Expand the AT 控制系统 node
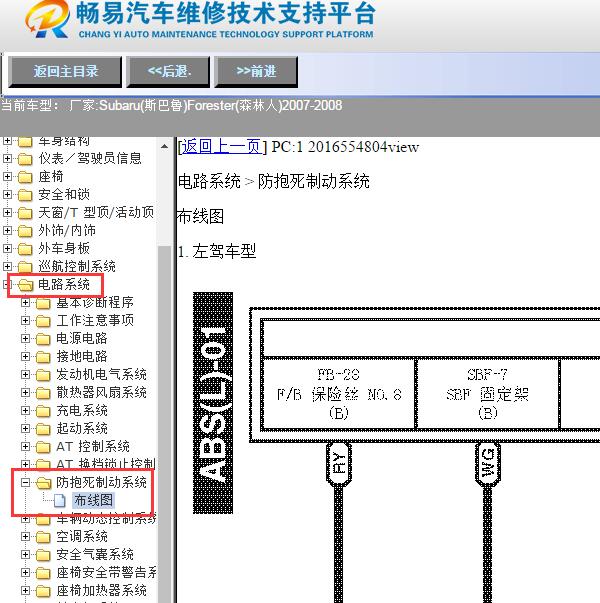The image size is (600, 603). coord(25,446)
